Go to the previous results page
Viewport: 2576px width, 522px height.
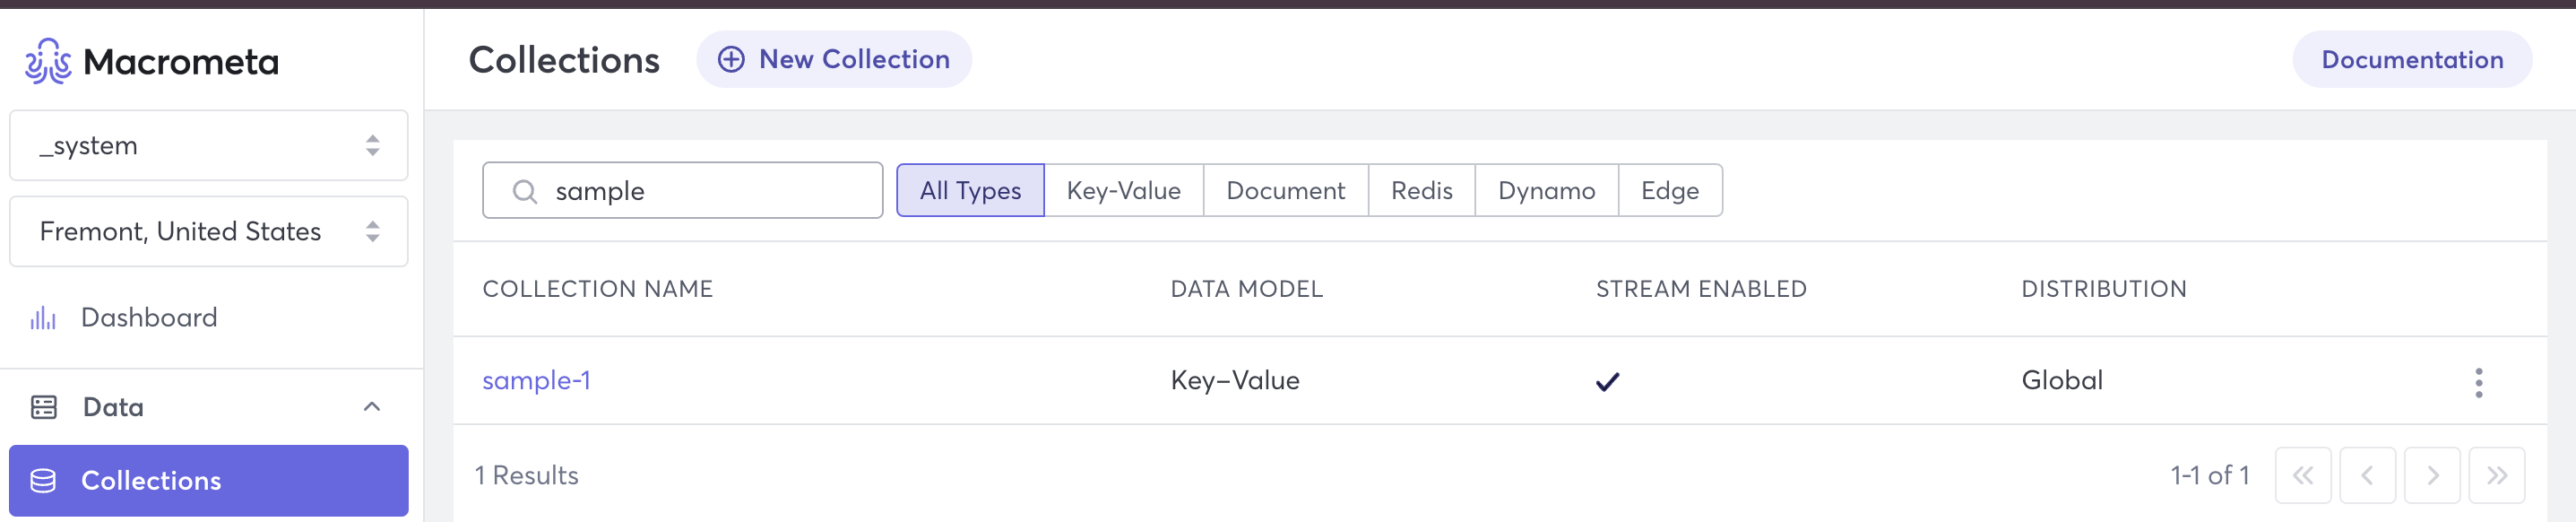[2366, 476]
